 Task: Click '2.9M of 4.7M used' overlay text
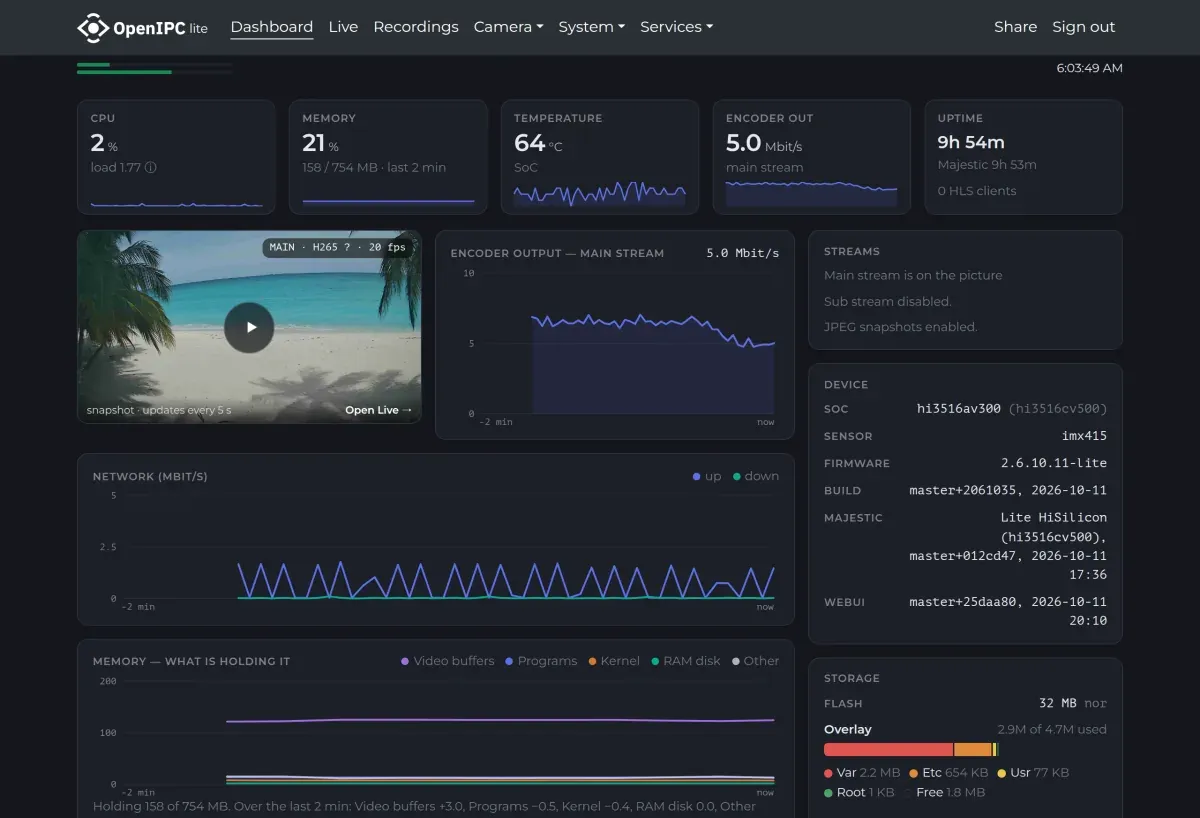[1052, 729]
